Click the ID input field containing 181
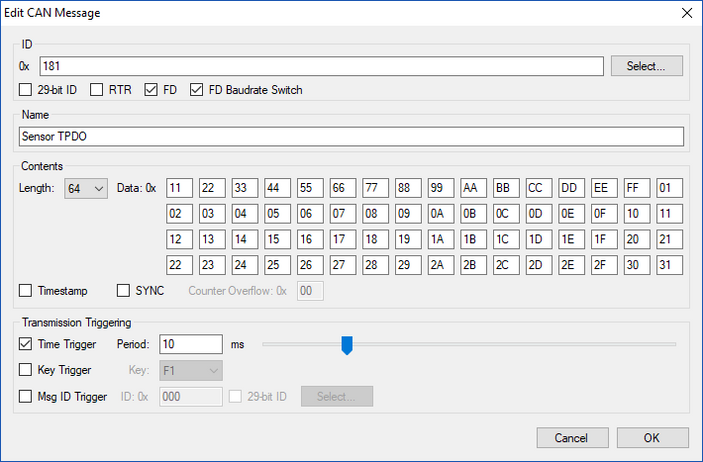703x462 pixels. pyautogui.click(x=321, y=66)
